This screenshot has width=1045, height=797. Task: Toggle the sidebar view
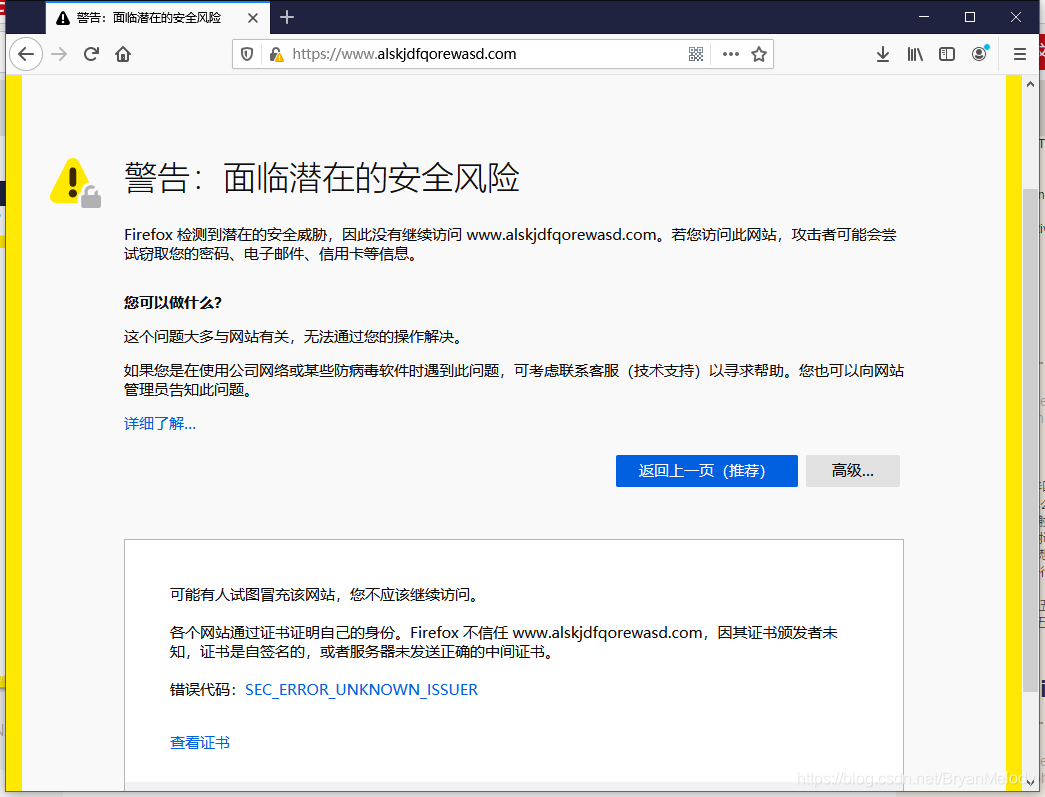pyautogui.click(x=947, y=54)
